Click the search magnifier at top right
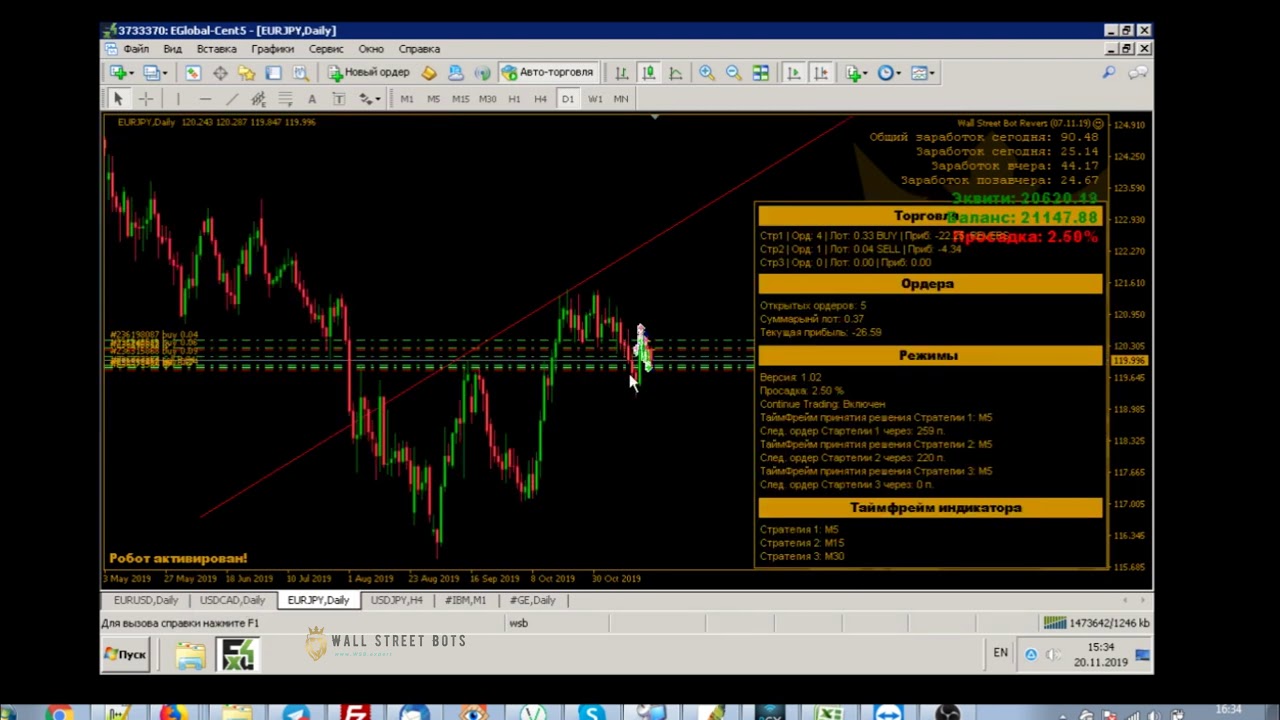 (1109, 72)
